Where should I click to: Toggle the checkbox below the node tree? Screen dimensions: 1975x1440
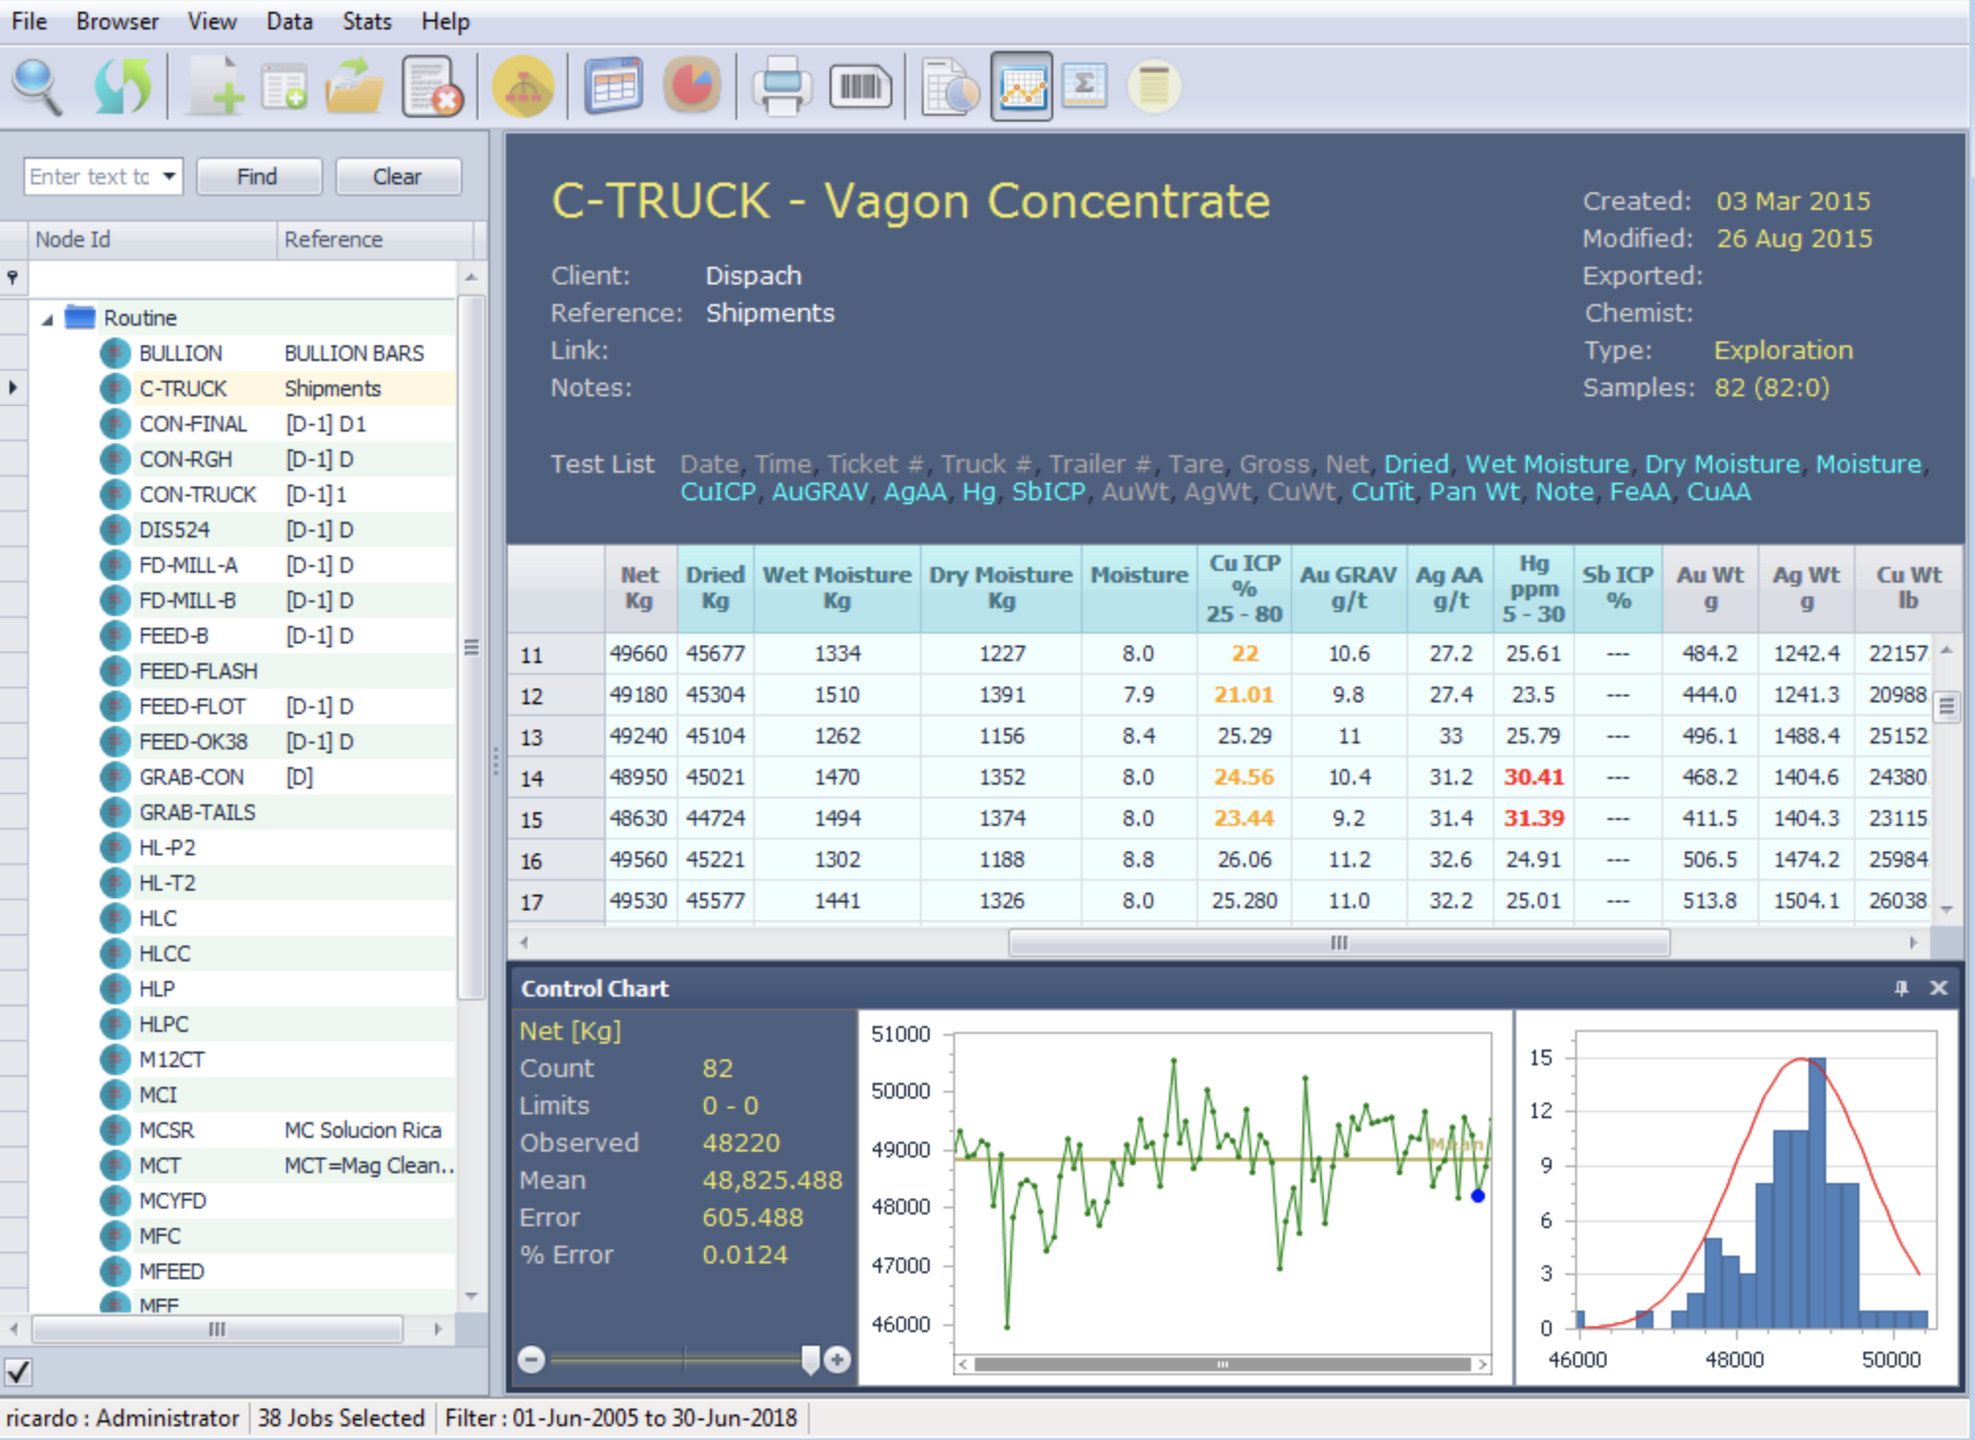pyautogui.click(x=18, y=1371)
